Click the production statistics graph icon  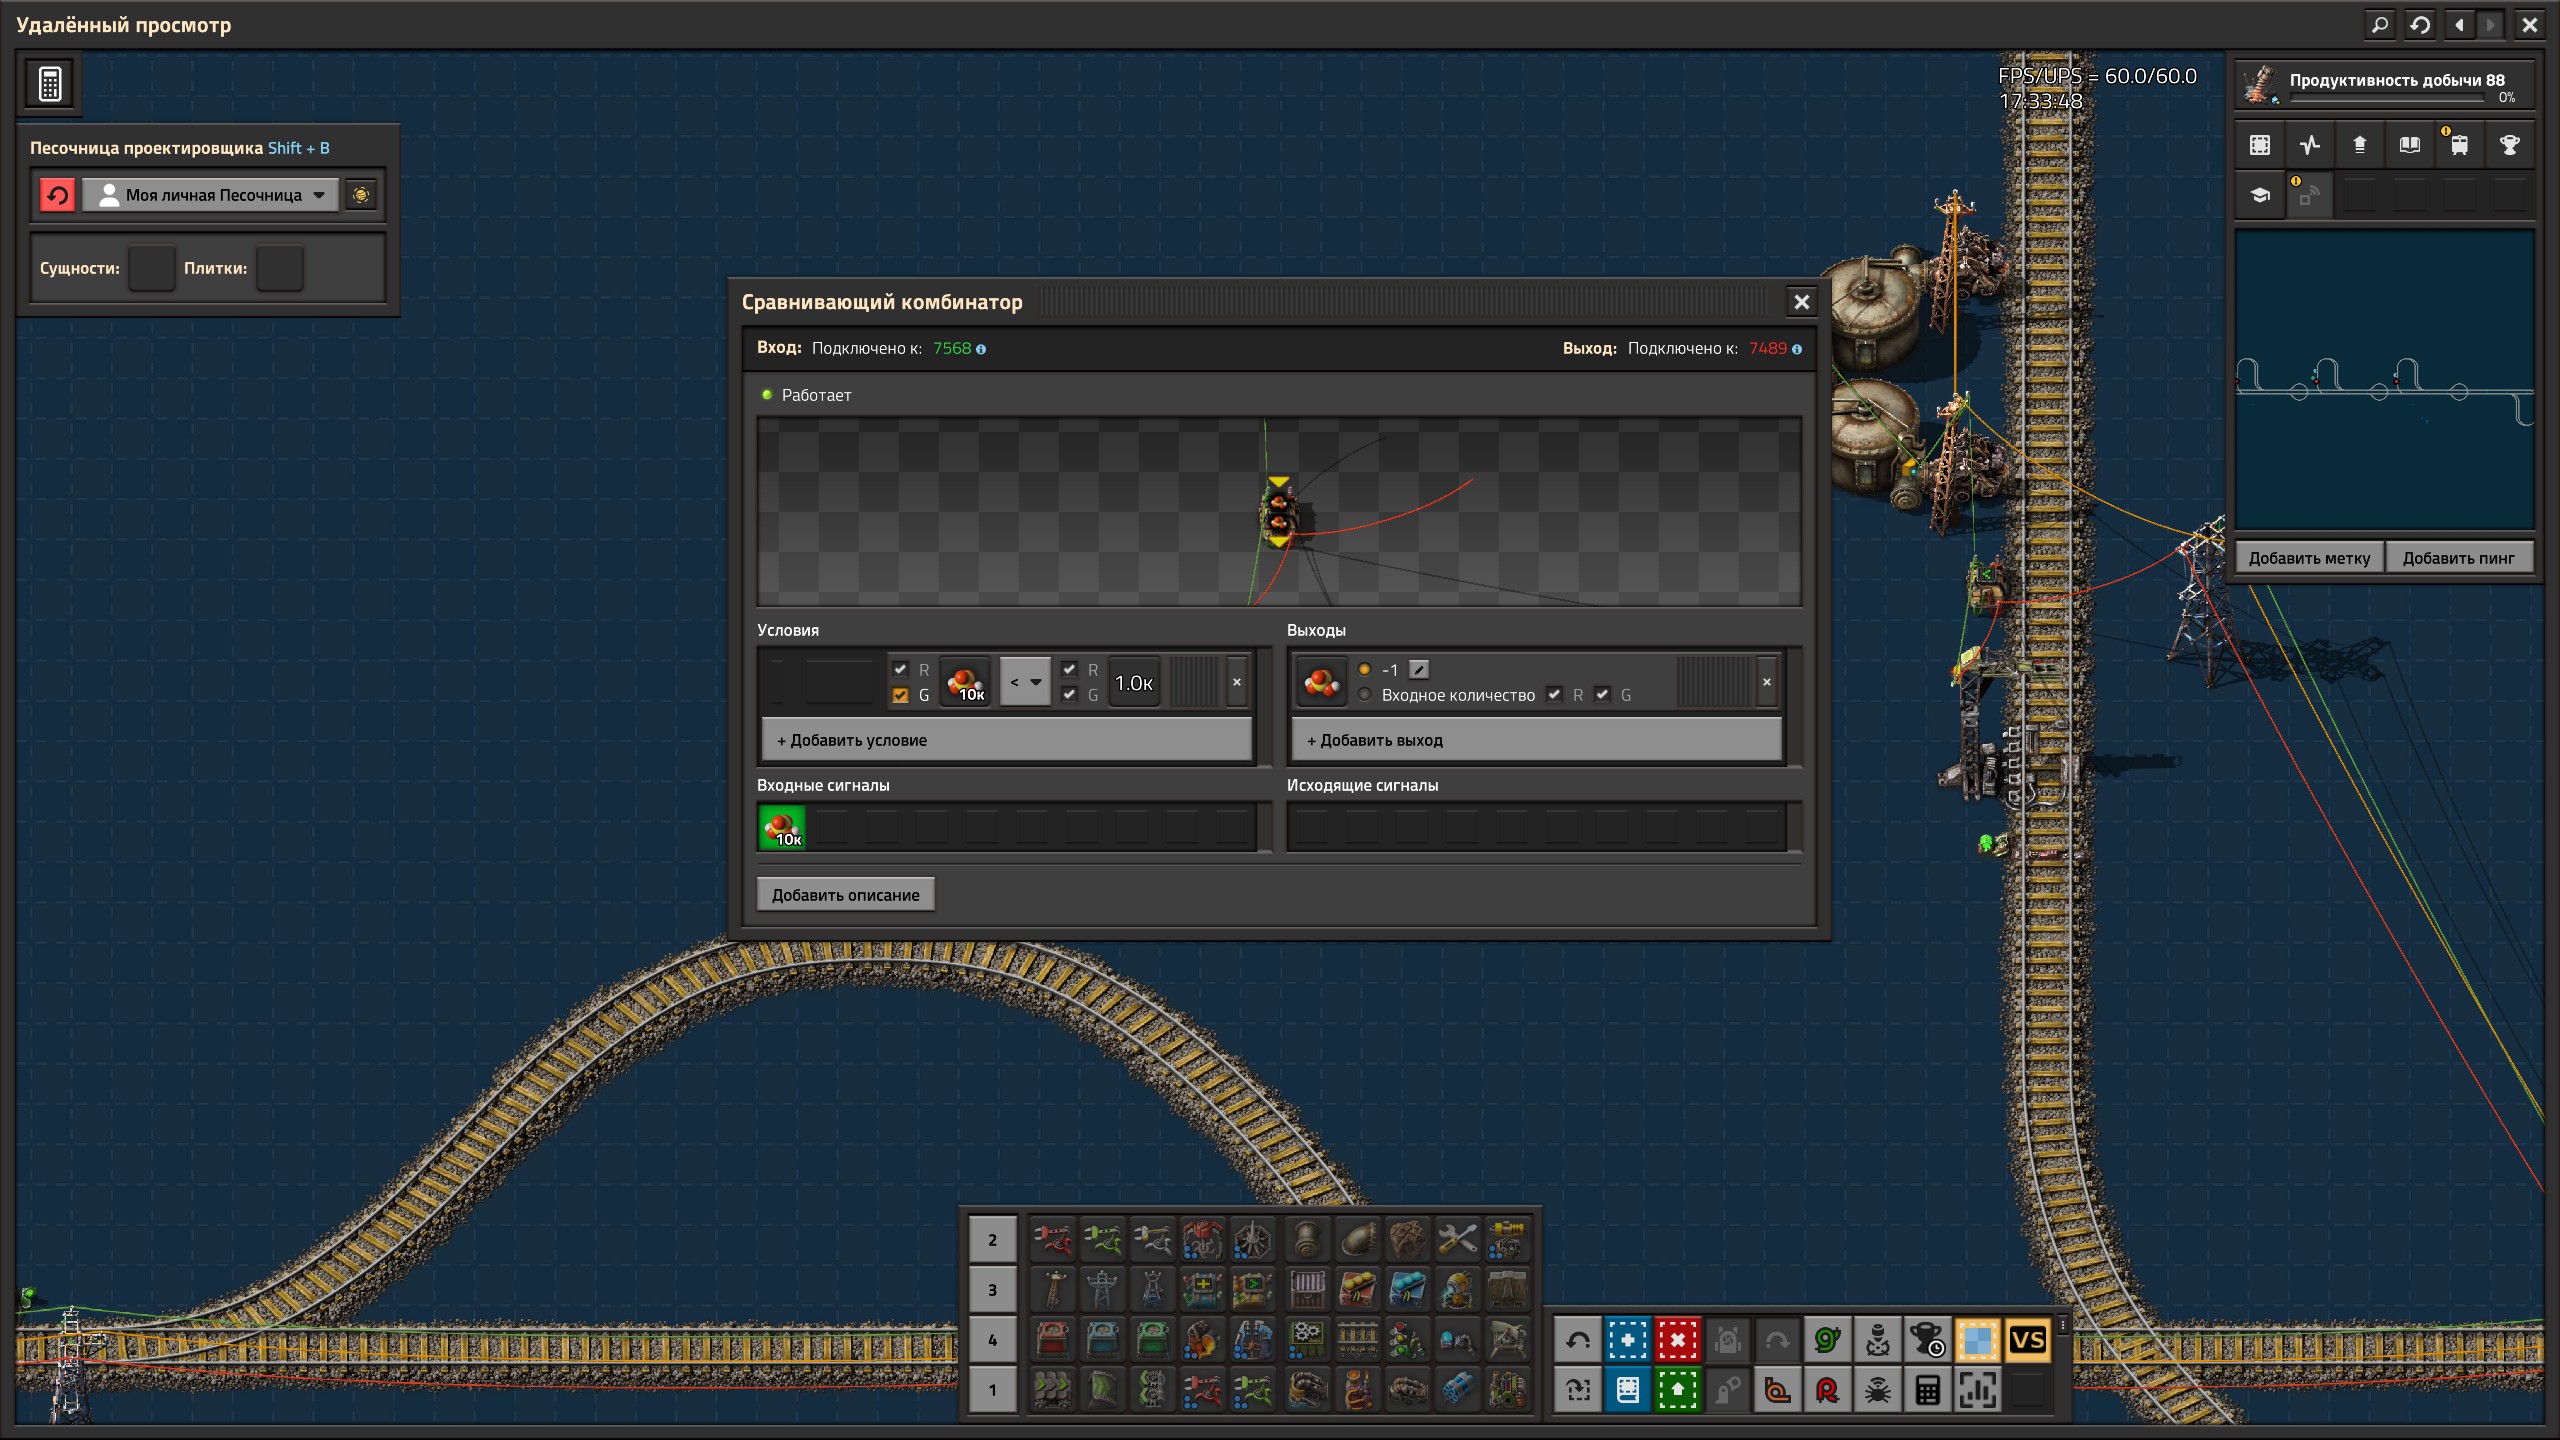point(2309,145)
